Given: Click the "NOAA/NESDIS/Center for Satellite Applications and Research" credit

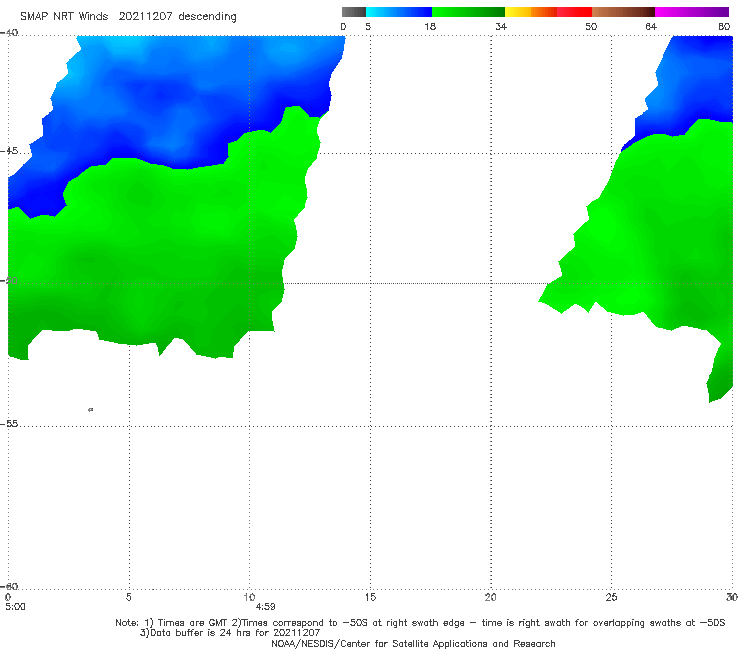Looking at the screenshot, I should coord(413,643).
